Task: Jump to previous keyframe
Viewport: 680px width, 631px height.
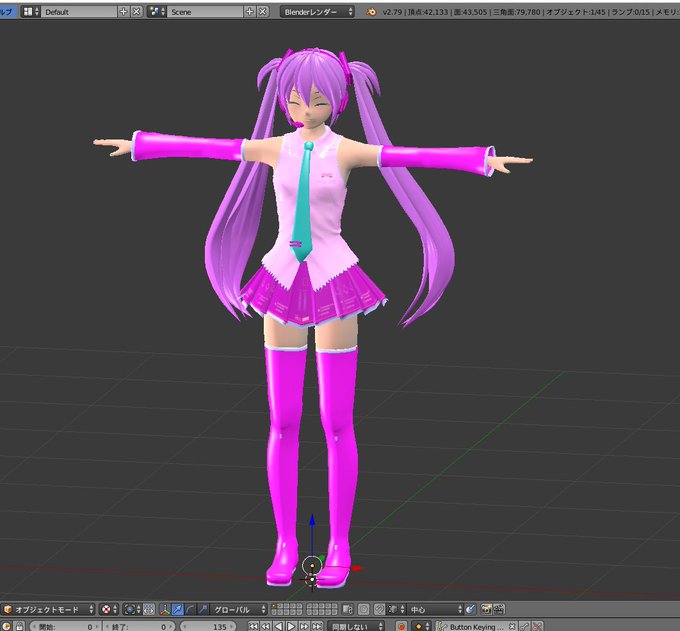Action: (266, 627)
